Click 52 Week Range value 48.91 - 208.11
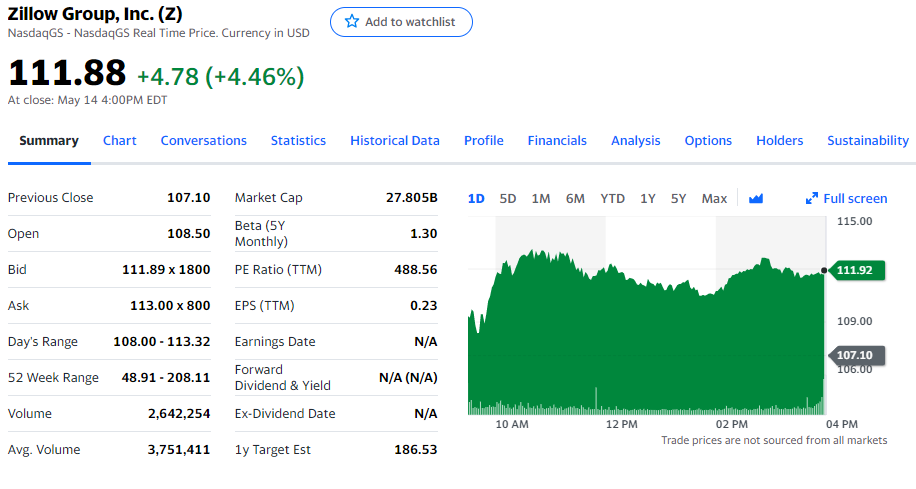This screenshot has height=489, width=916. click(166, 378)
